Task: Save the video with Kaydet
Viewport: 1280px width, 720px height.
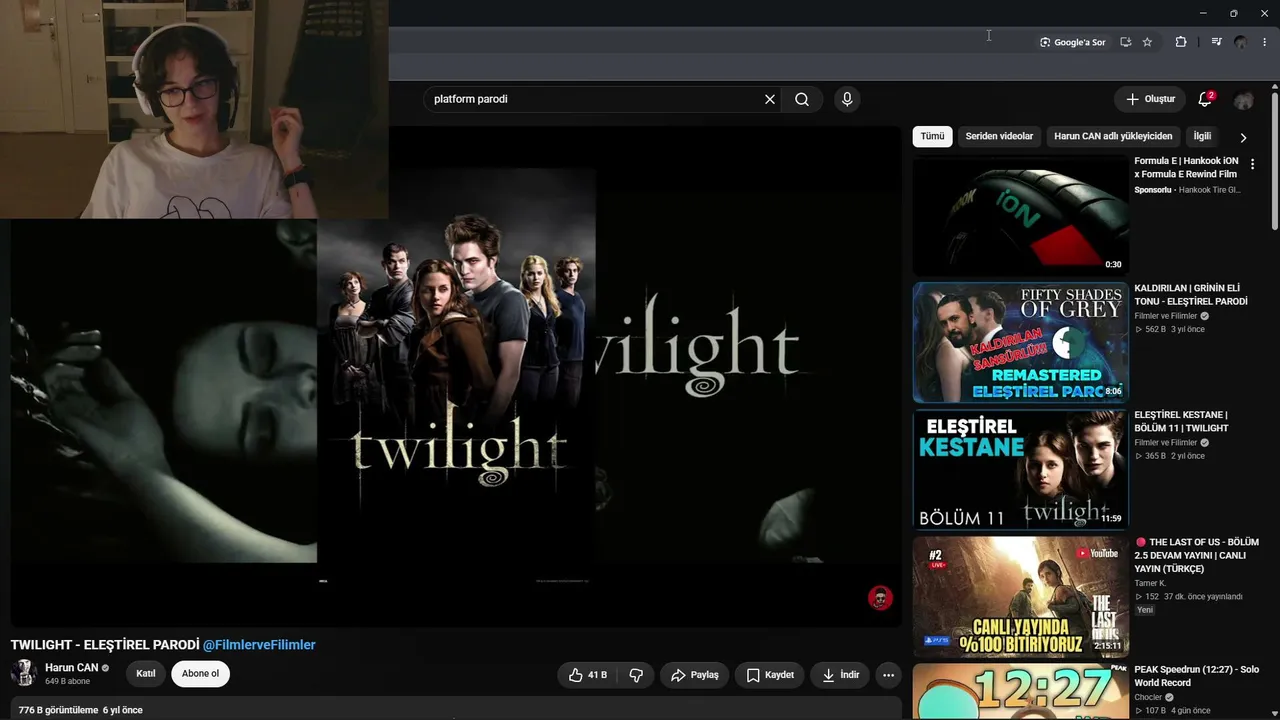Action: [x=770, y=675]
